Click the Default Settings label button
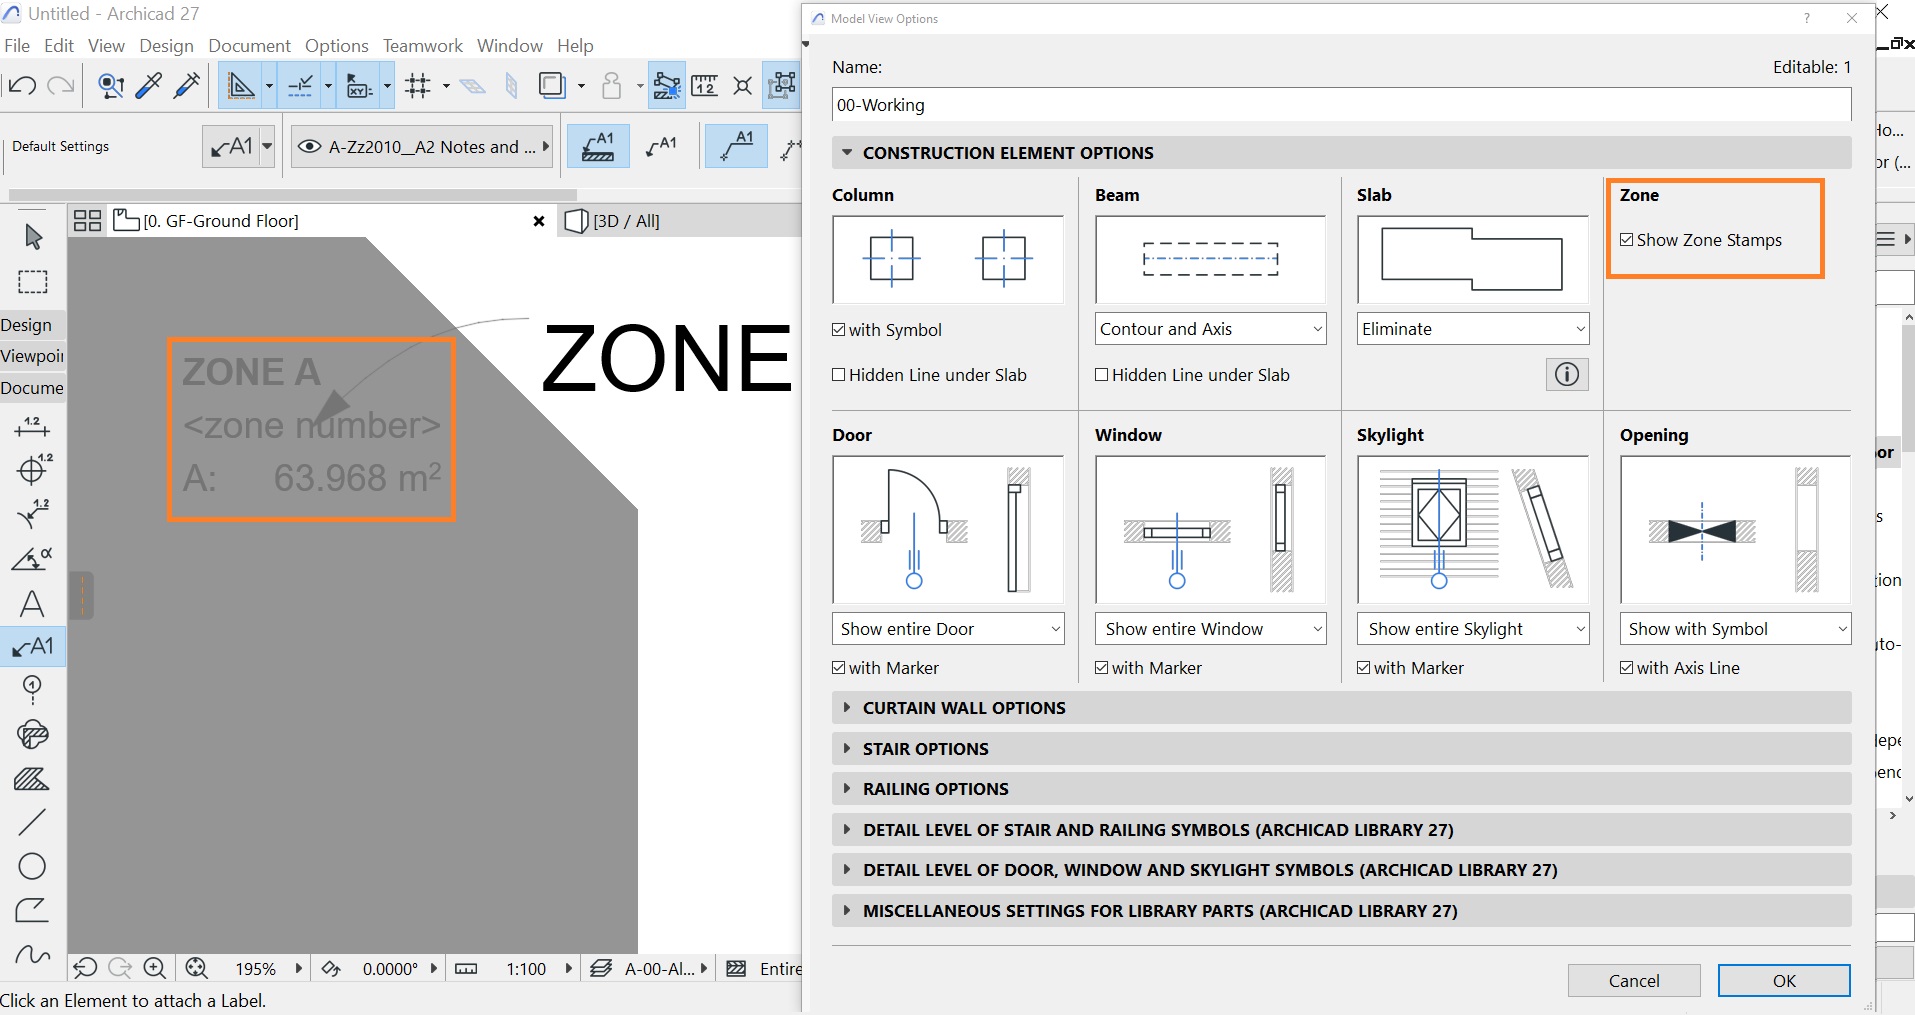Viewport: 1915px width, 1015px height. coord(61,146)
